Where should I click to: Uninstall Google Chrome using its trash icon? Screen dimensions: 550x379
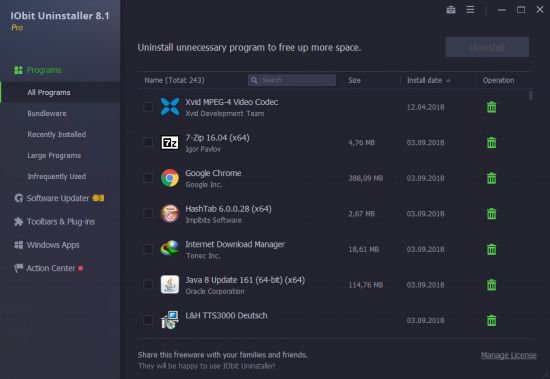491,178
